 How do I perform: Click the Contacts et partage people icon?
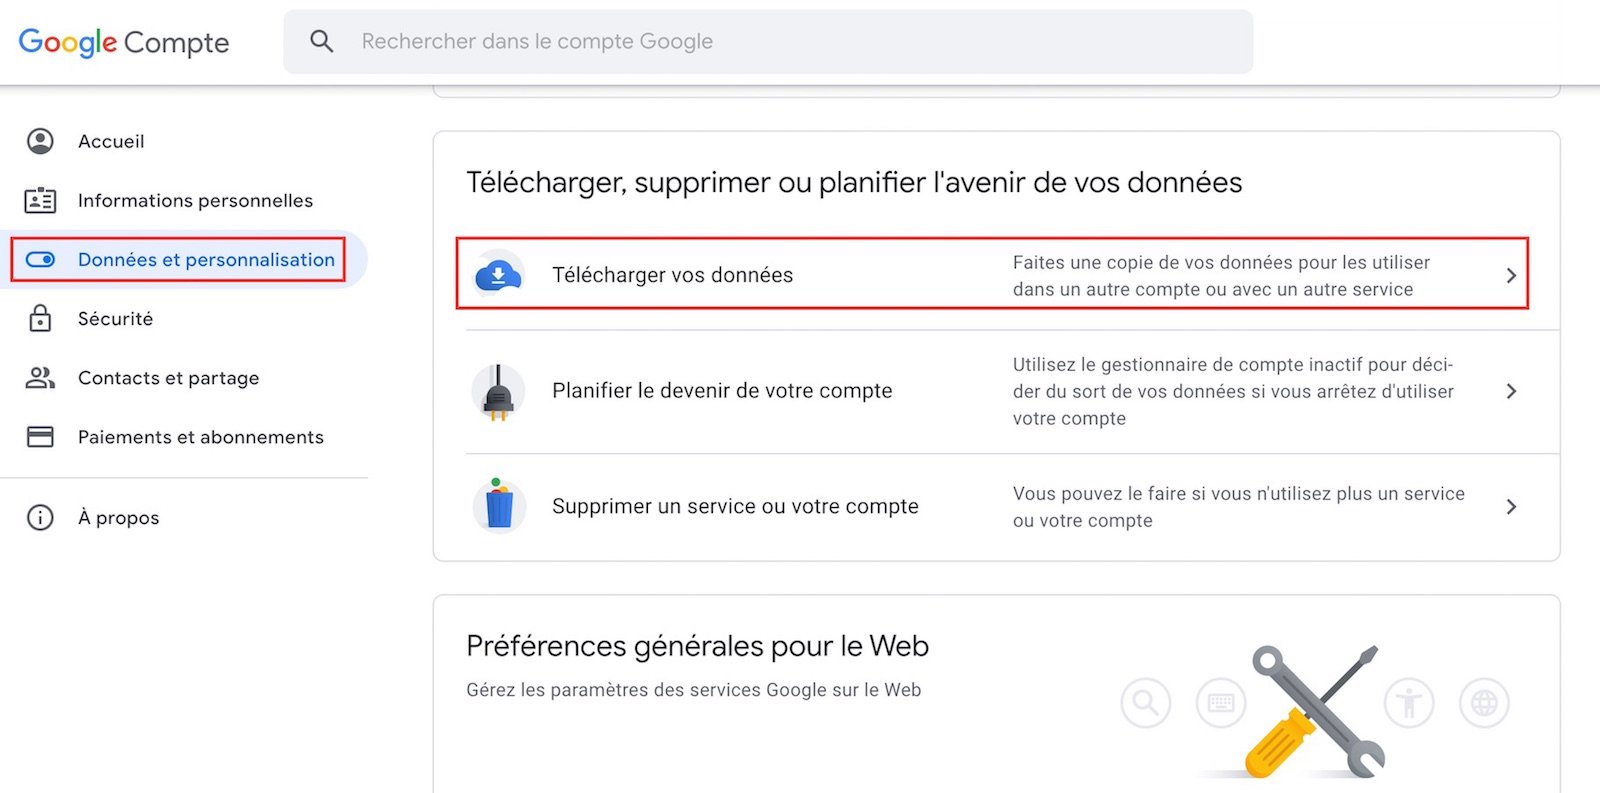(39, 378)
